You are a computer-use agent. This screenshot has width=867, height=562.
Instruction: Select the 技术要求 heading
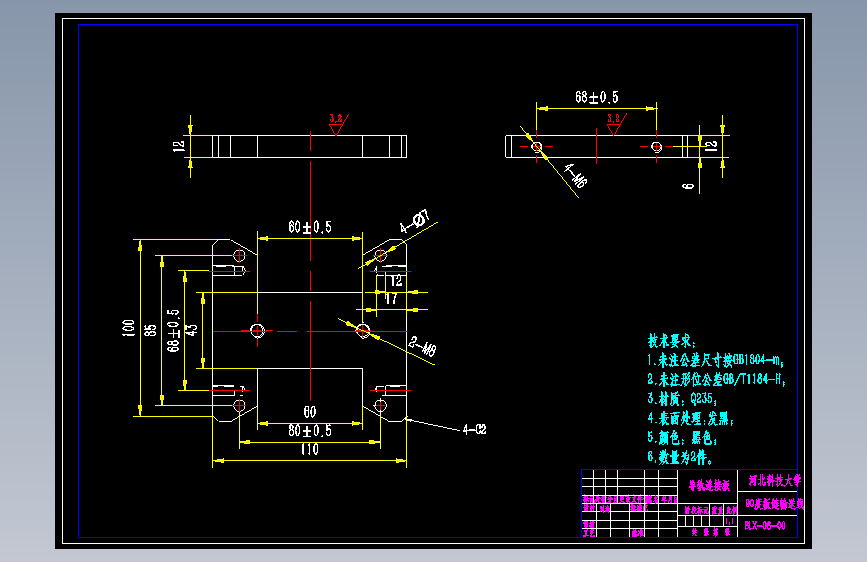point(672,341)
